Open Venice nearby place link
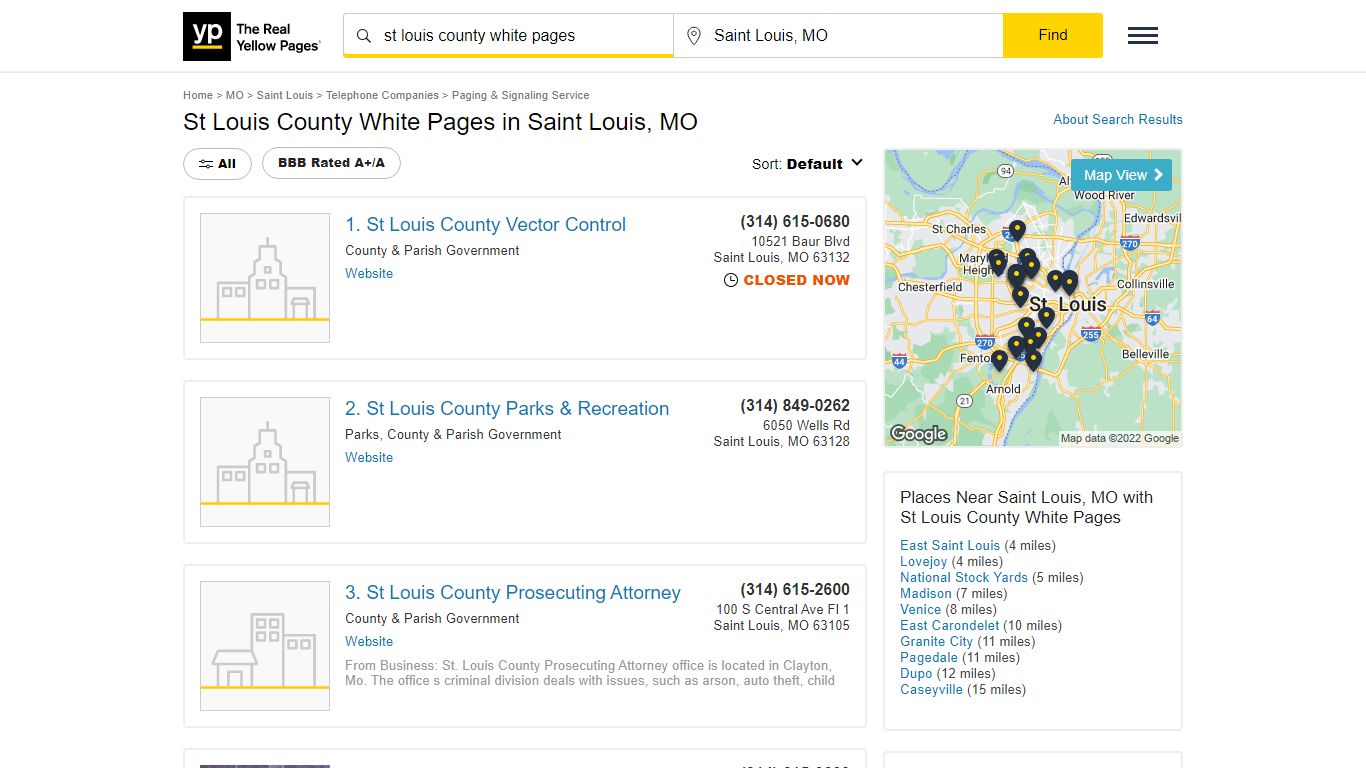This screenshot has height=768, width=1366. point(921,609)
